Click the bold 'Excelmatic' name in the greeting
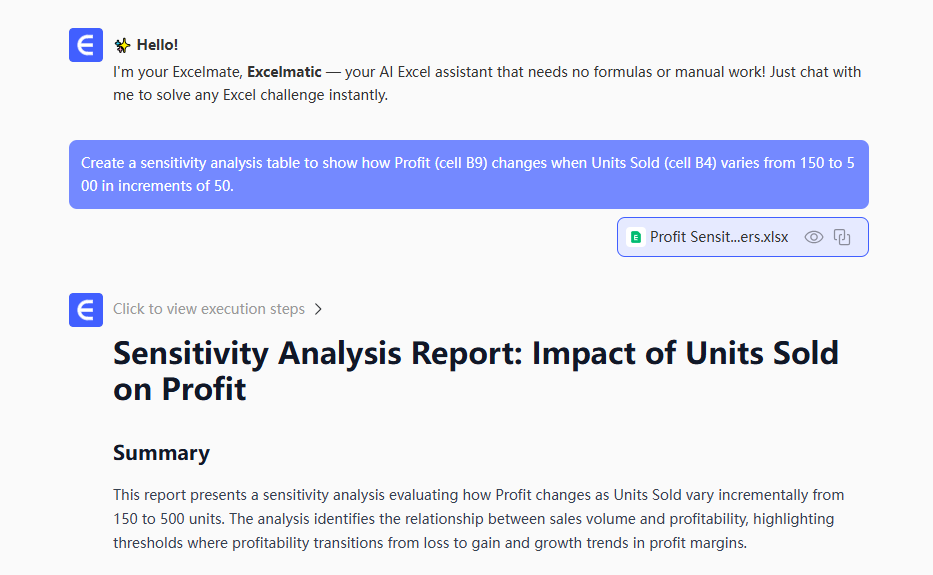 [x=284, y=72]
